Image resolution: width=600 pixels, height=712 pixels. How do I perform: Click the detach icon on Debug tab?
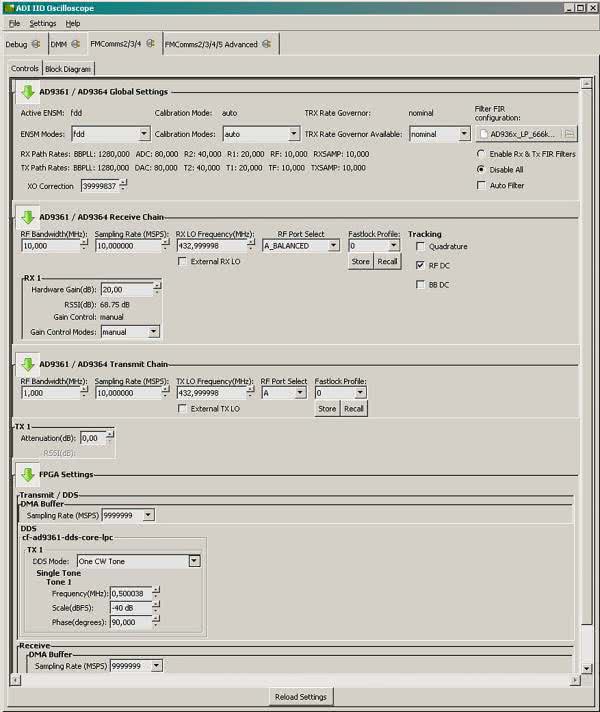click(x=37, y=44)
